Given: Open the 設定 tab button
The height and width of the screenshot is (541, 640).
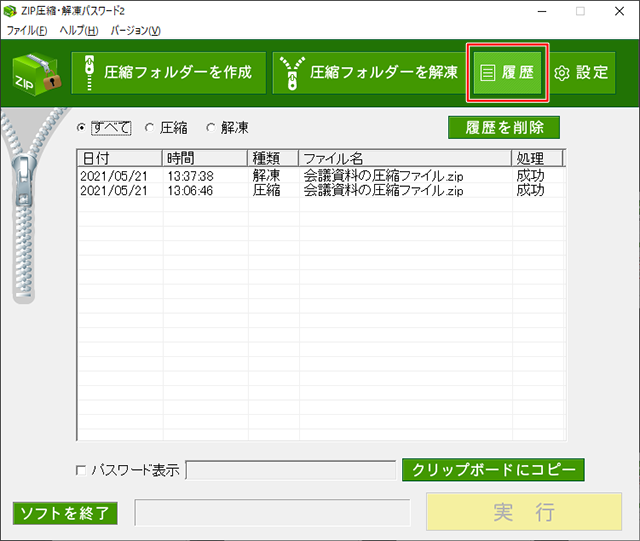Looking at the screenshot, I should tap(582, 73).
